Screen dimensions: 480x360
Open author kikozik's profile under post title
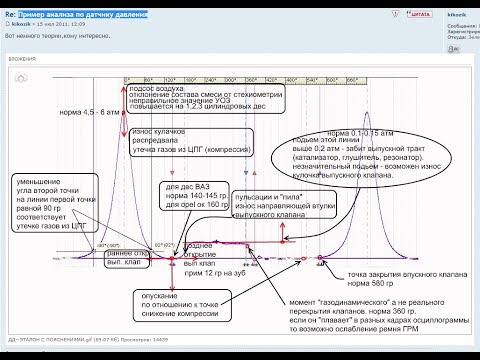tap(21, 24)
